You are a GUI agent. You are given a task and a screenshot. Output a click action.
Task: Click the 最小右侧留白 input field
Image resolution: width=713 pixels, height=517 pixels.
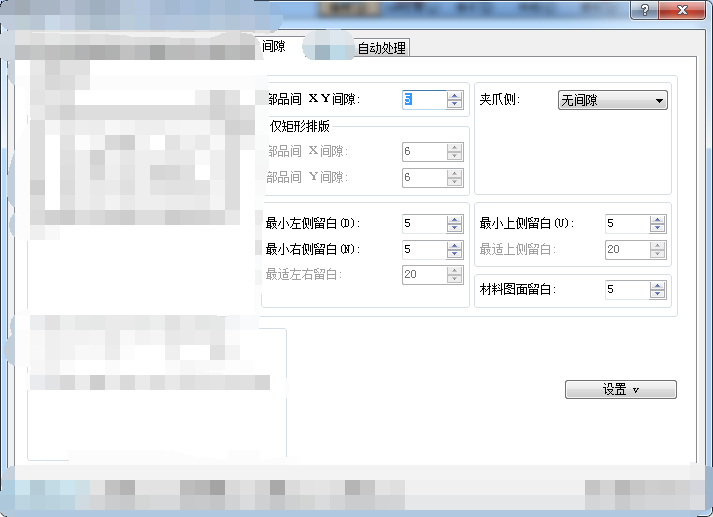(424, 250)
